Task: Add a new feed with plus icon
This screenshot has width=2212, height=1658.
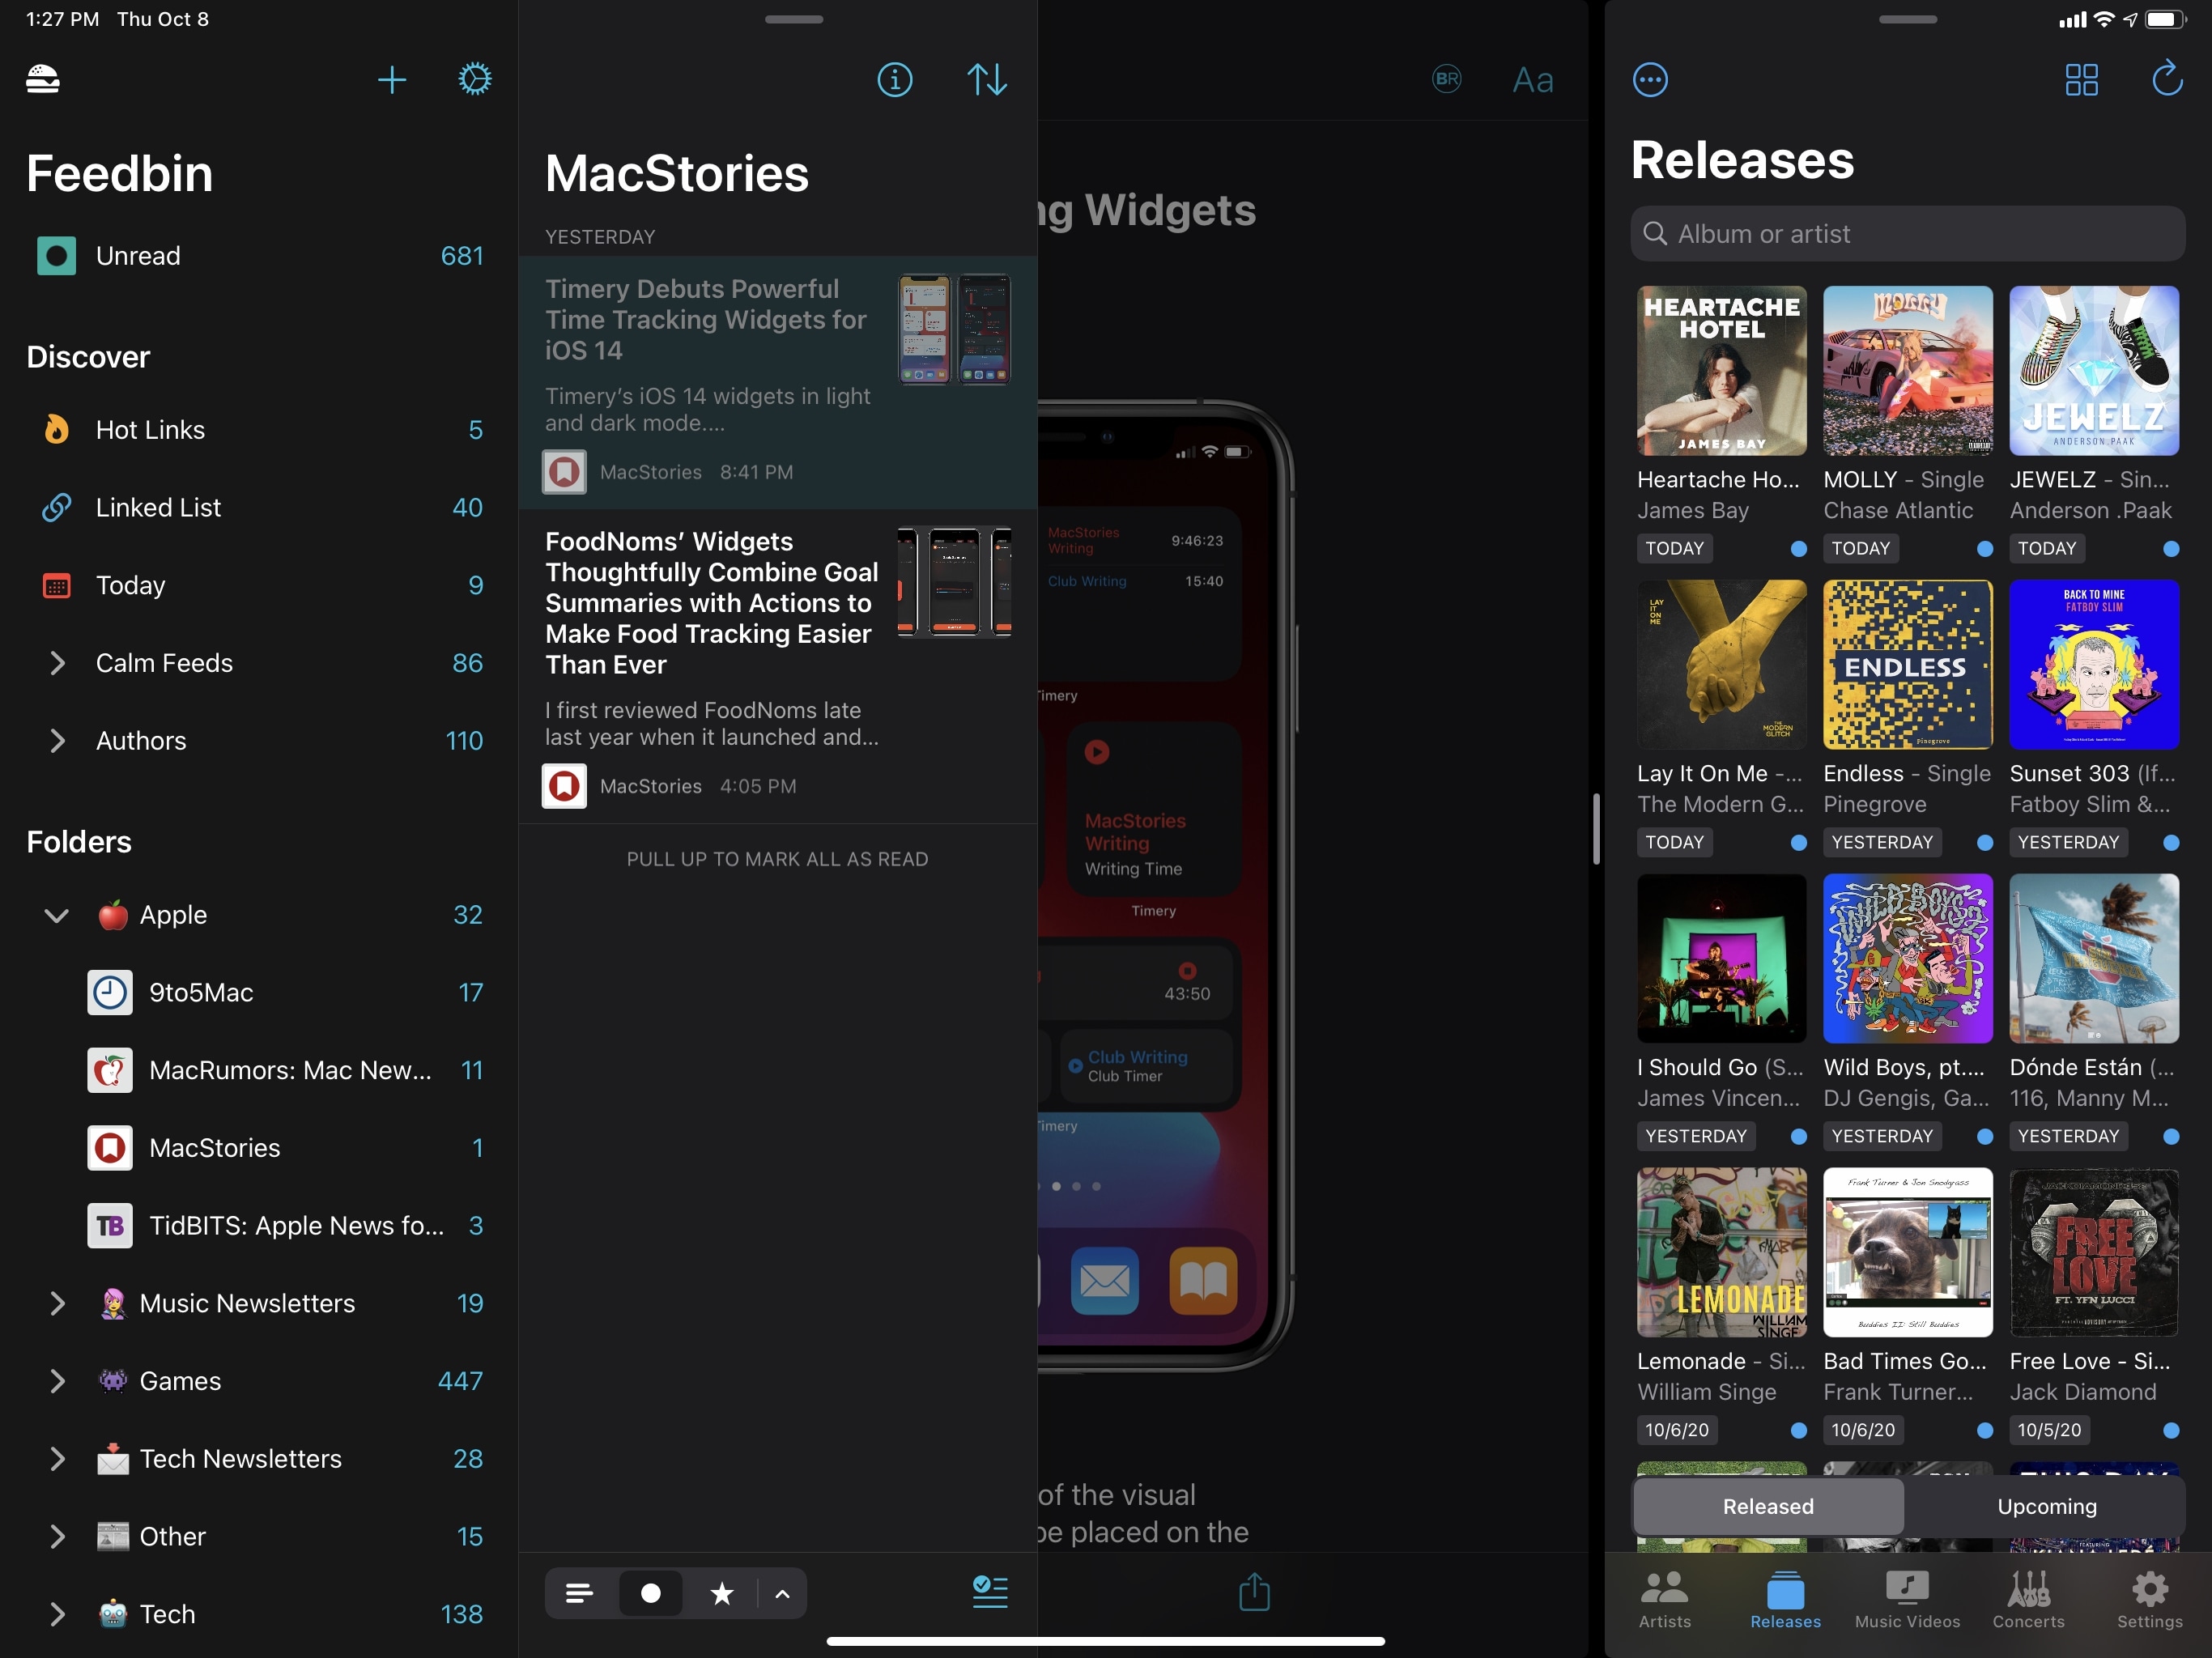Action: point(392,80)
